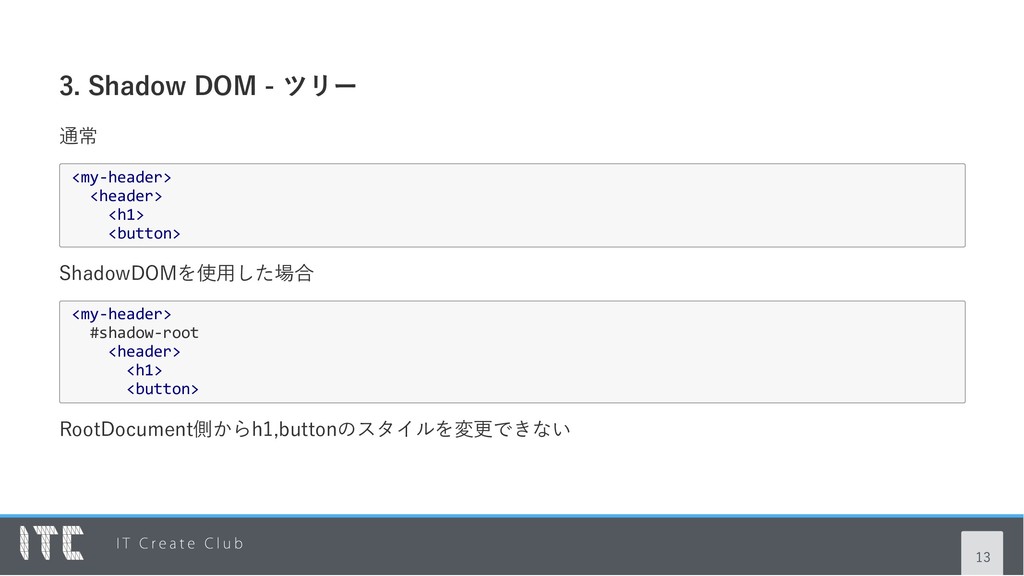Image resolution: width=1024 pixels, height=576 pixels.
Task: Click the #shadow-root line
Action: [x=144, y=332]
